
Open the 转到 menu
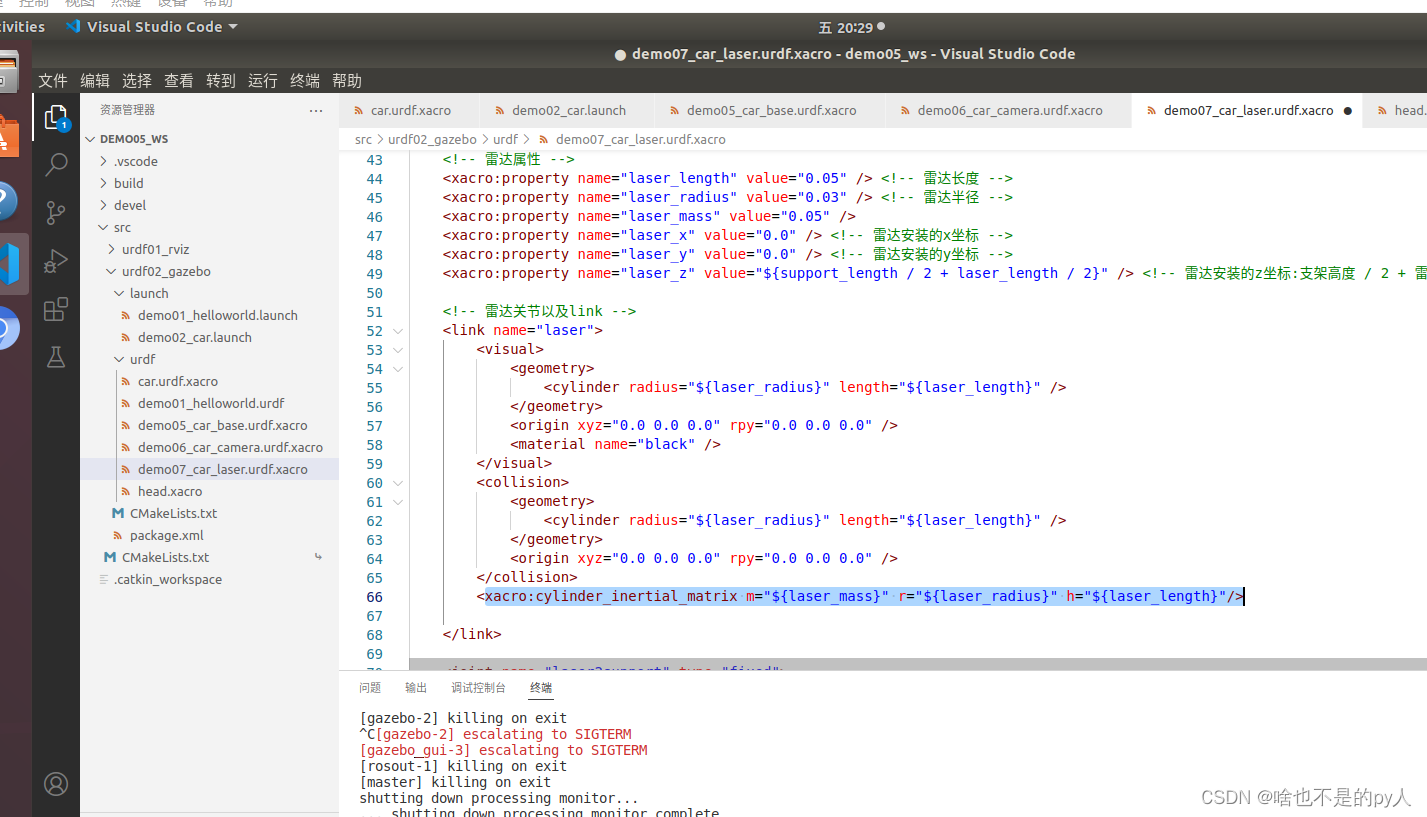(221, 81)
